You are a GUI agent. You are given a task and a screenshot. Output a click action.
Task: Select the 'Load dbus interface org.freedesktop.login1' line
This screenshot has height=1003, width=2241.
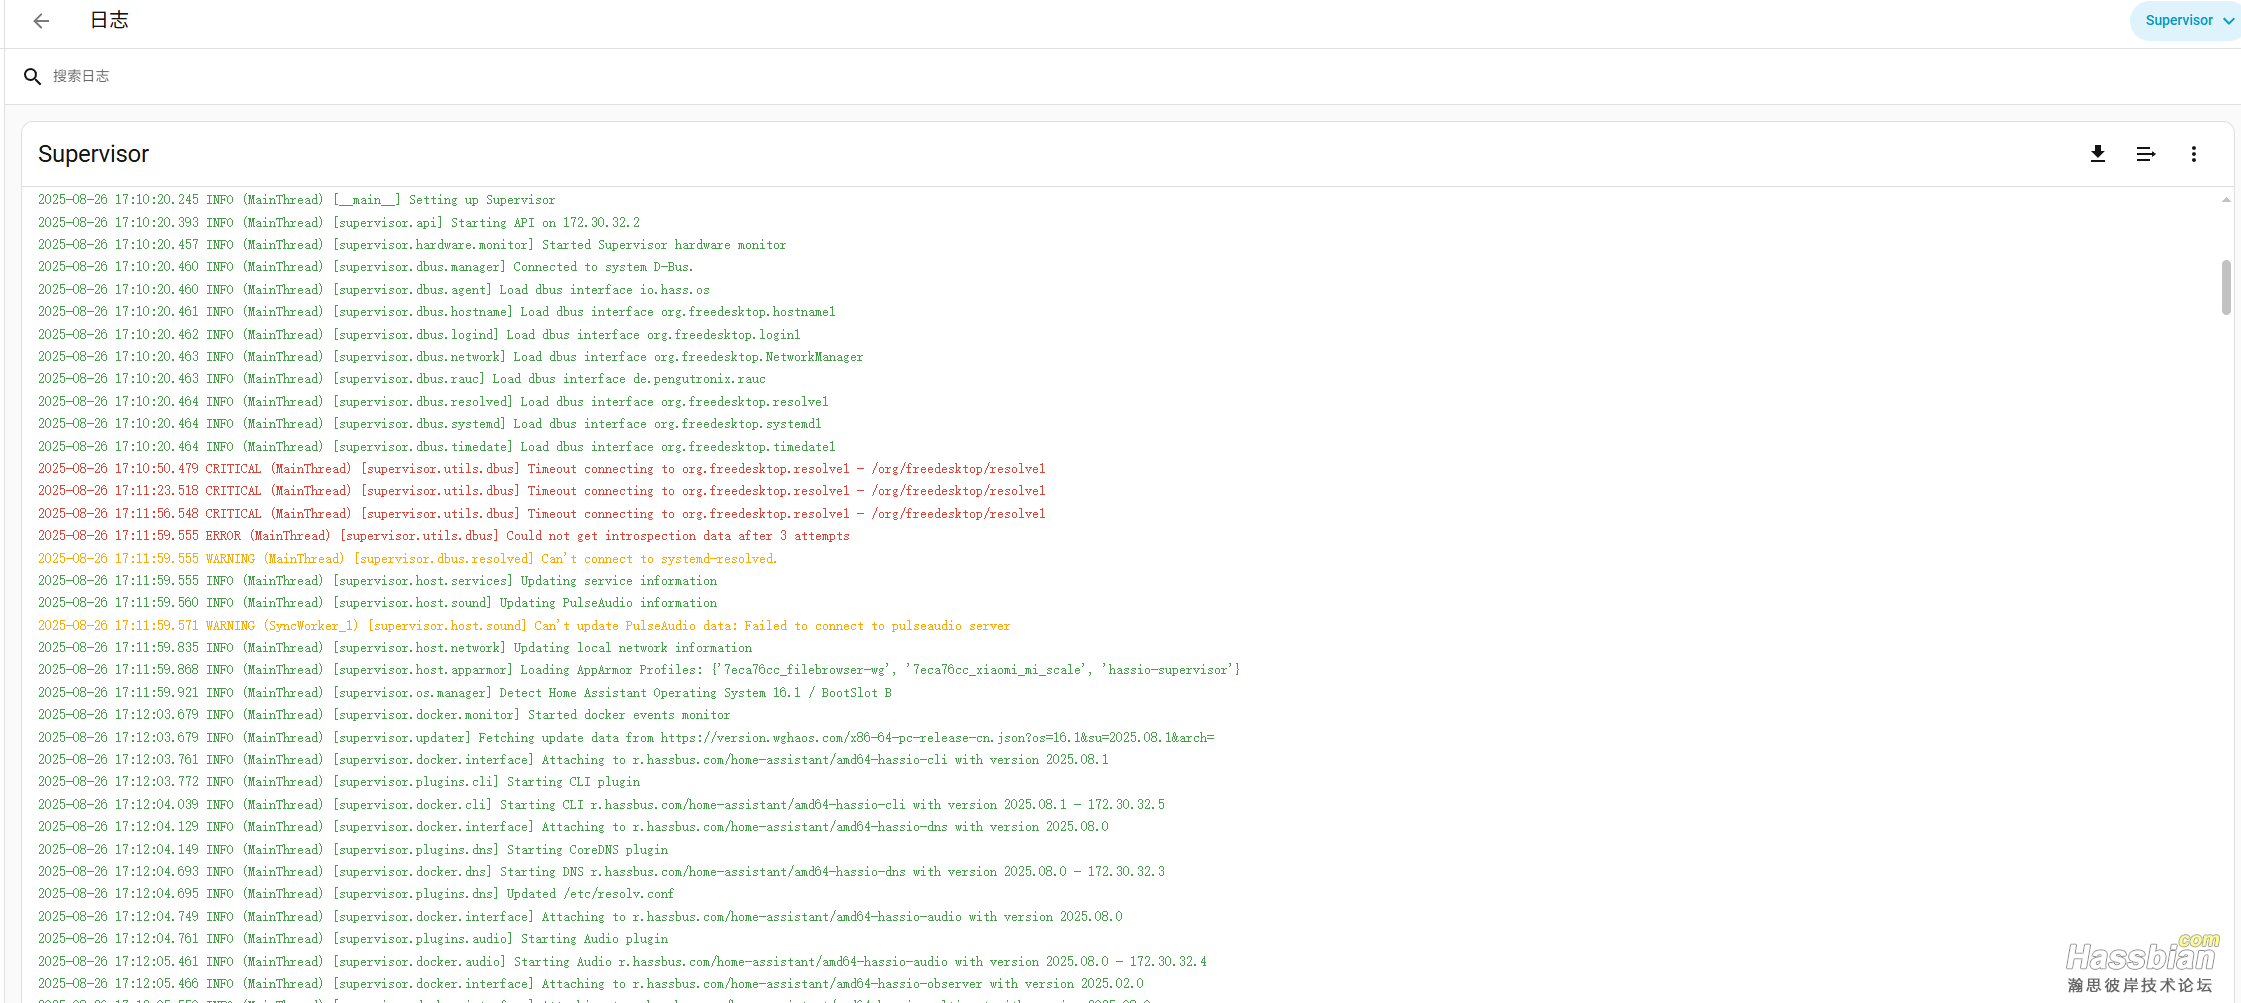pyautogui.click(x=419, y=335)
